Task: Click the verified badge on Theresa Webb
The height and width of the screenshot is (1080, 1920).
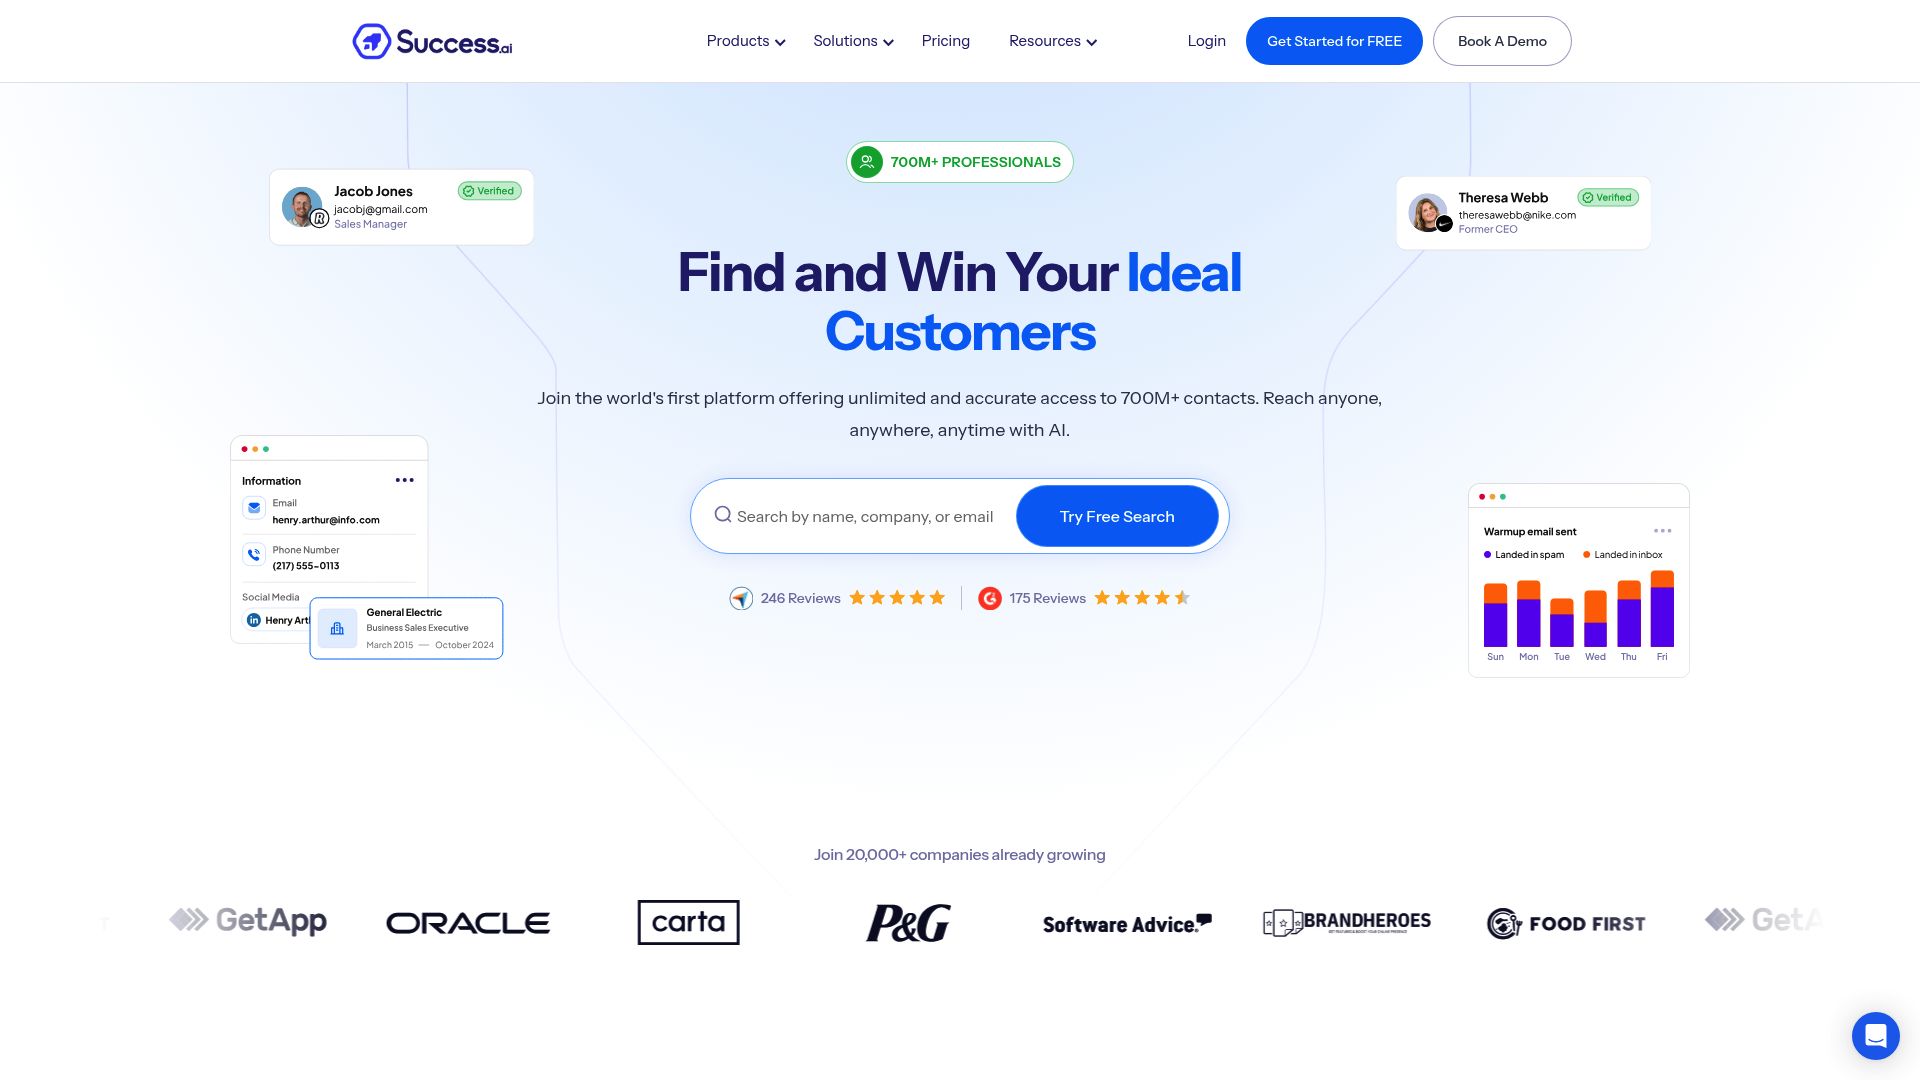Action: 1607,196
